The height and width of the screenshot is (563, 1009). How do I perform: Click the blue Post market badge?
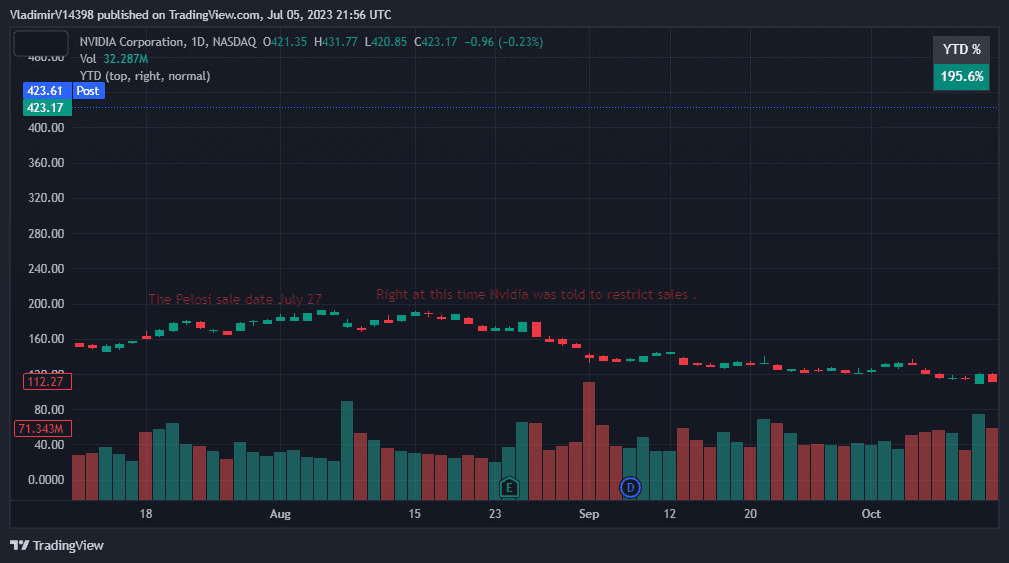[88, 90]
